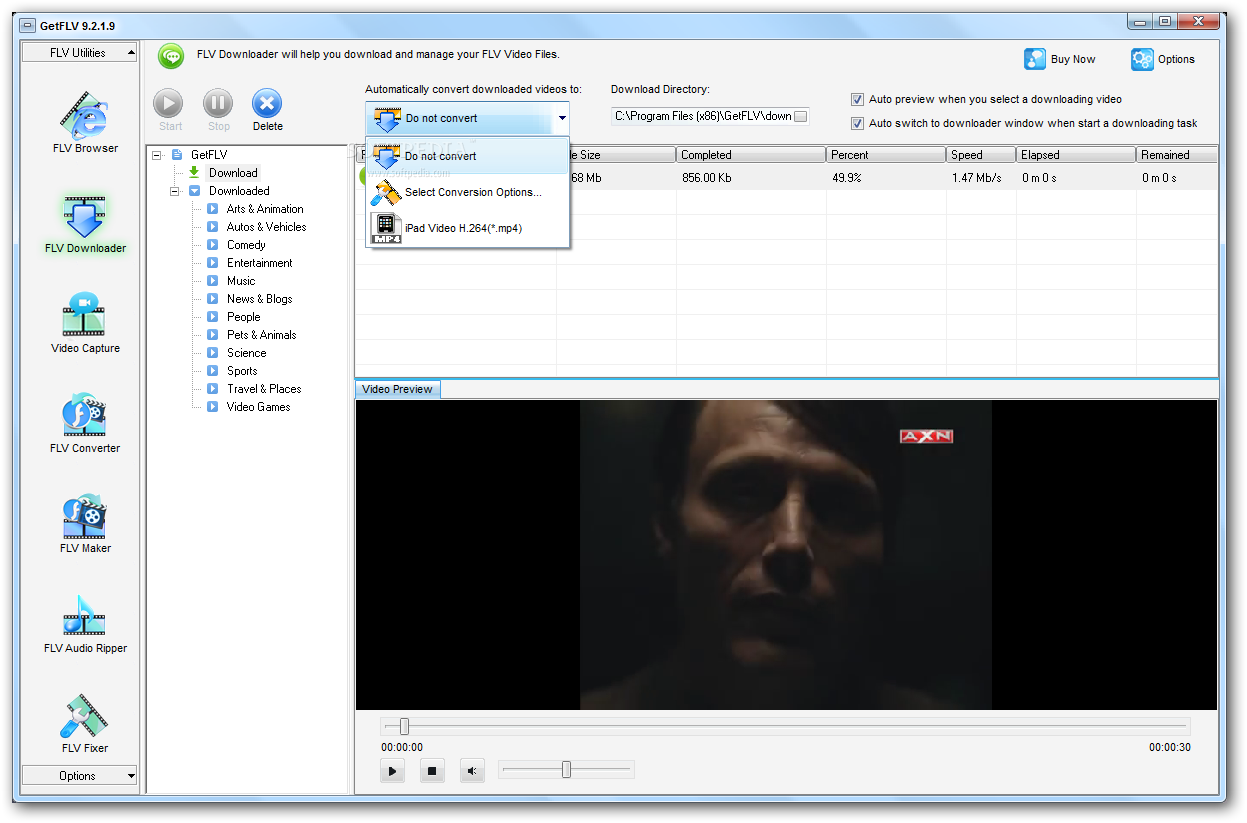Select the Downloaded folder in tree

239,191
